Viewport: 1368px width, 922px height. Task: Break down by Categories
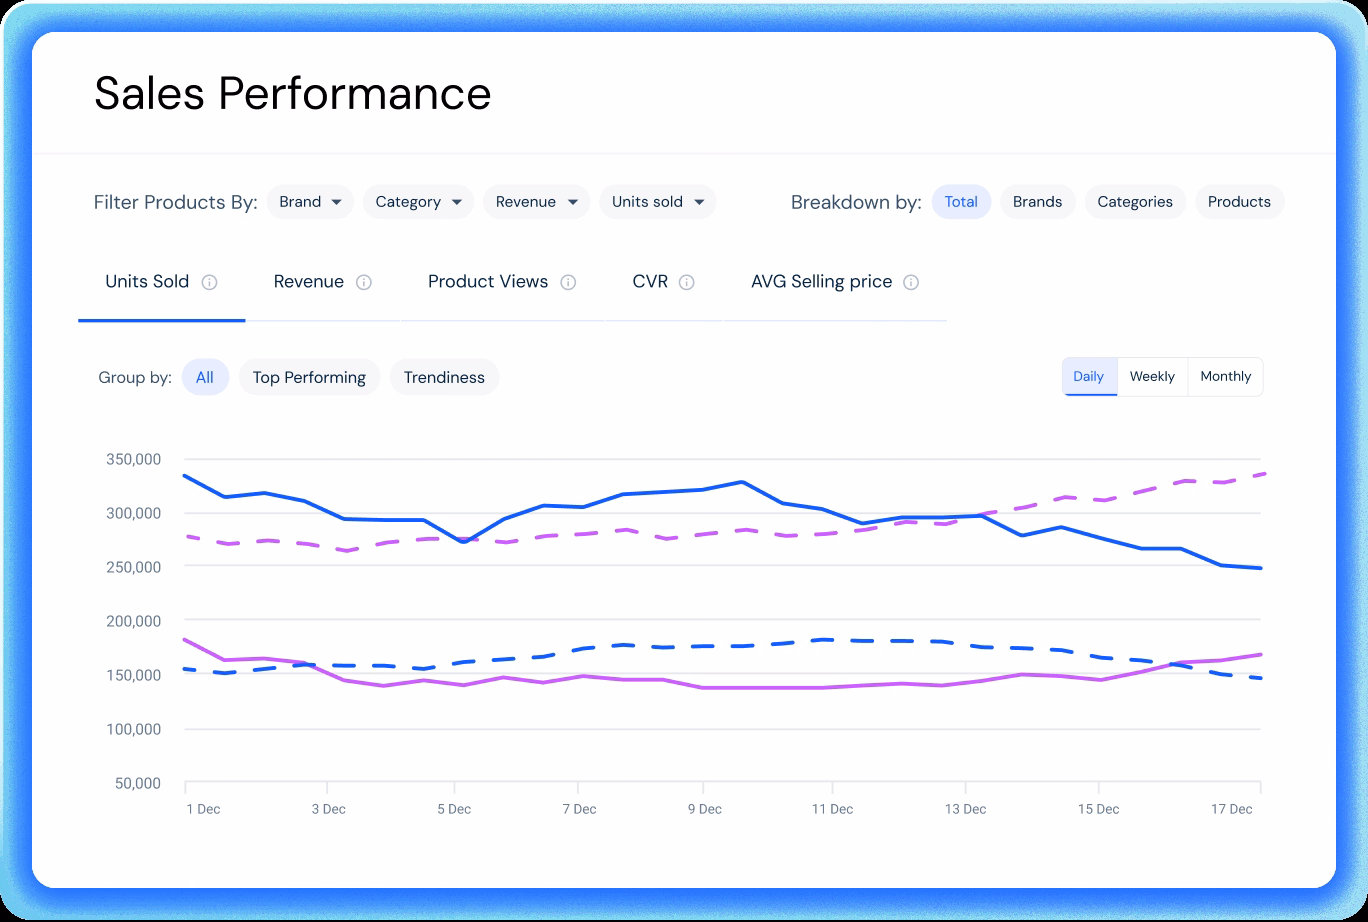click(x=1135, y=202)
